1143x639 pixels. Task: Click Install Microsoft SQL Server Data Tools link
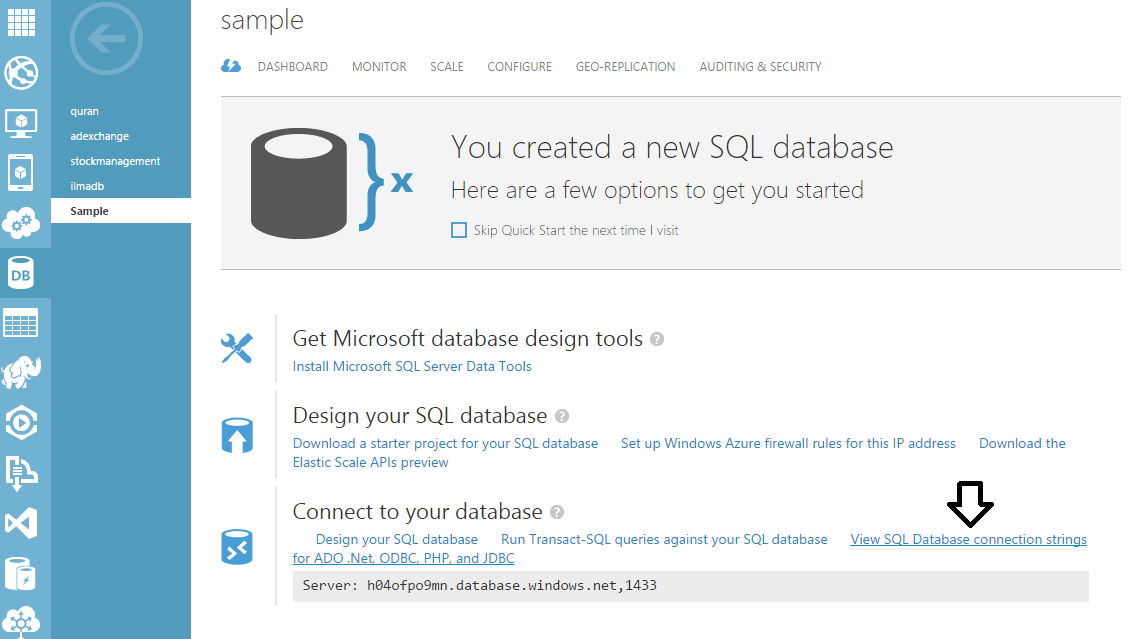click(412, 367)
